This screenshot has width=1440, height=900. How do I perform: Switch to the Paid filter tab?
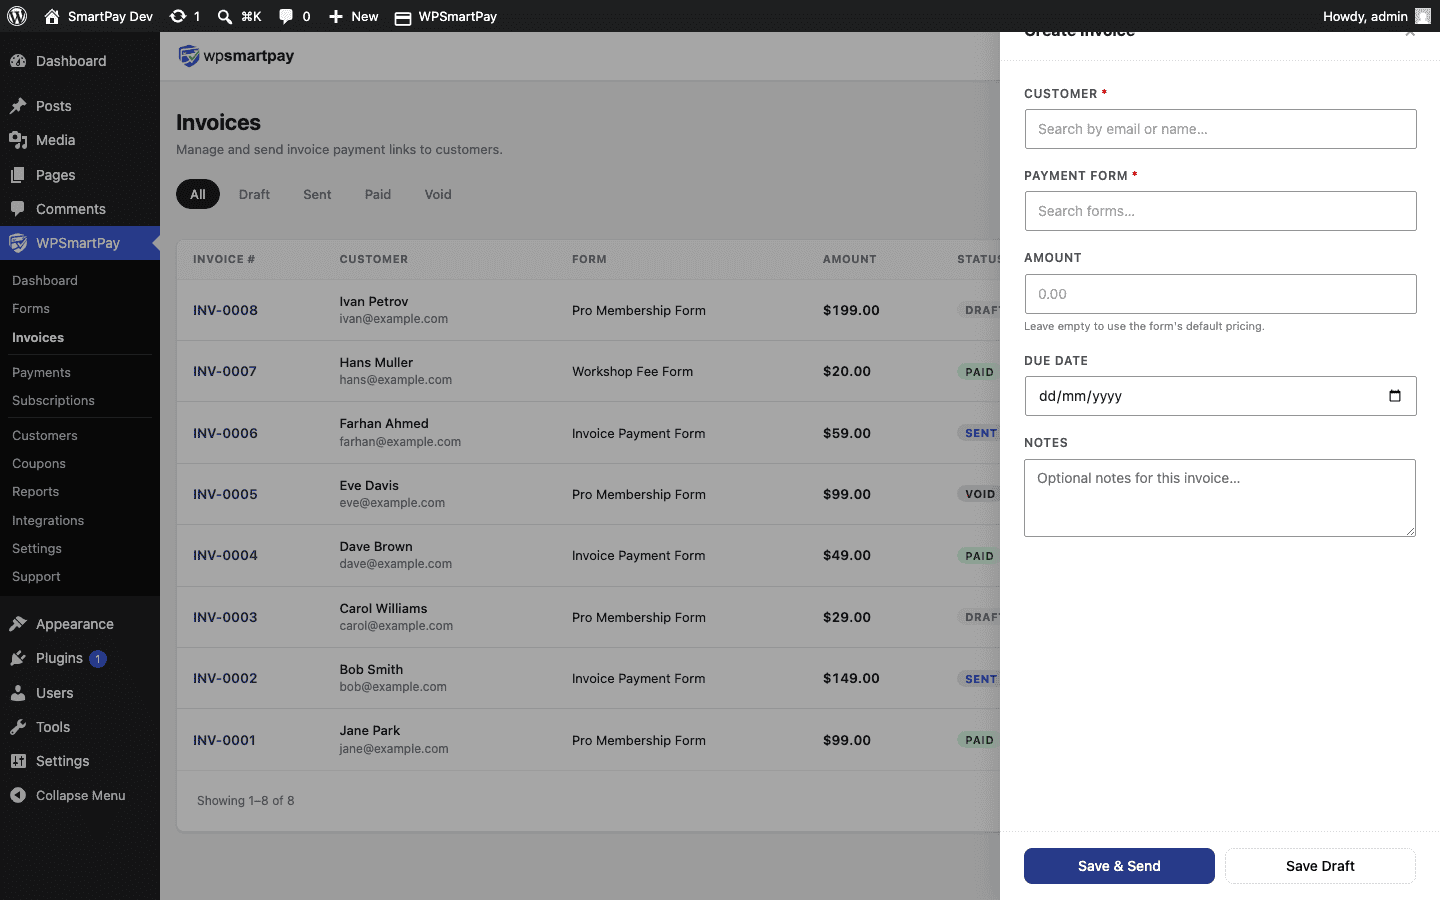(378, 194)
